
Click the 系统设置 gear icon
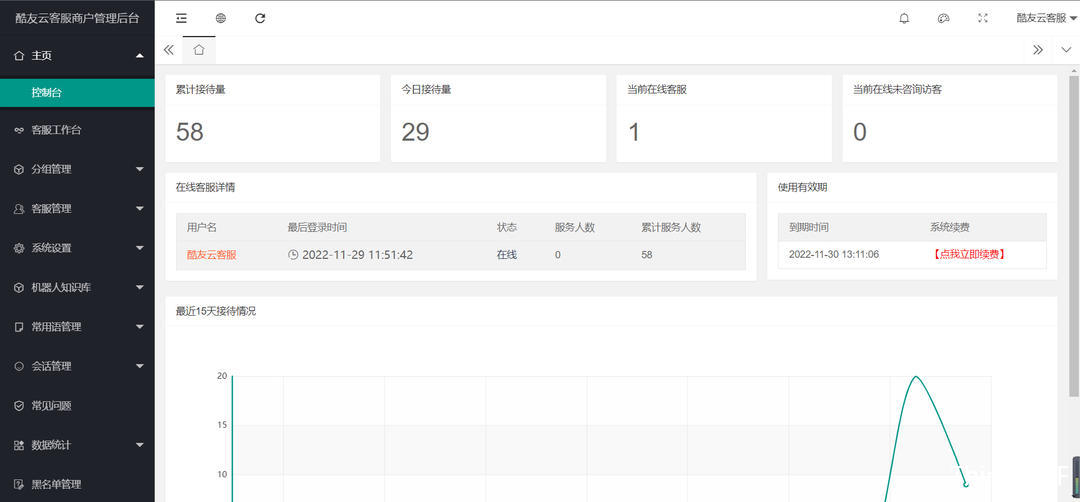(19, 248)
